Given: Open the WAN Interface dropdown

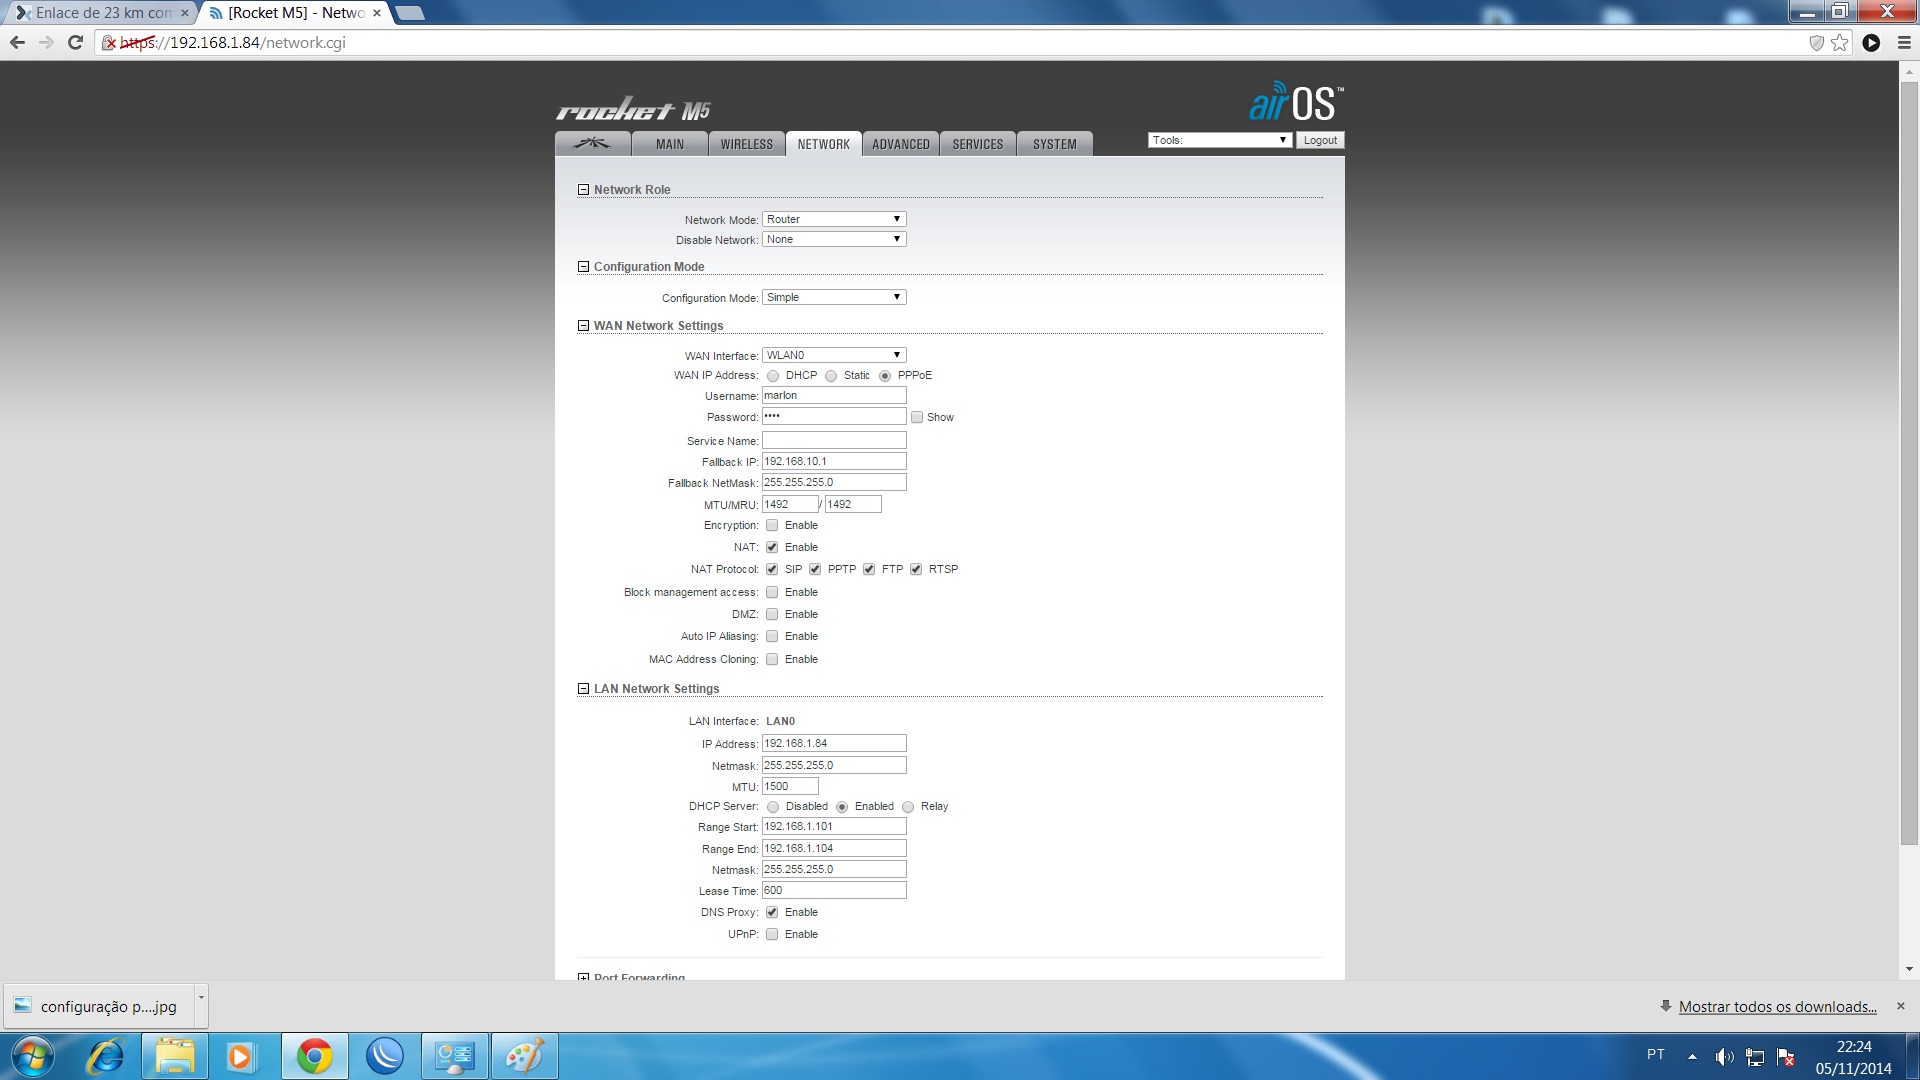Looking at the screenshot, I should point(834,355).
